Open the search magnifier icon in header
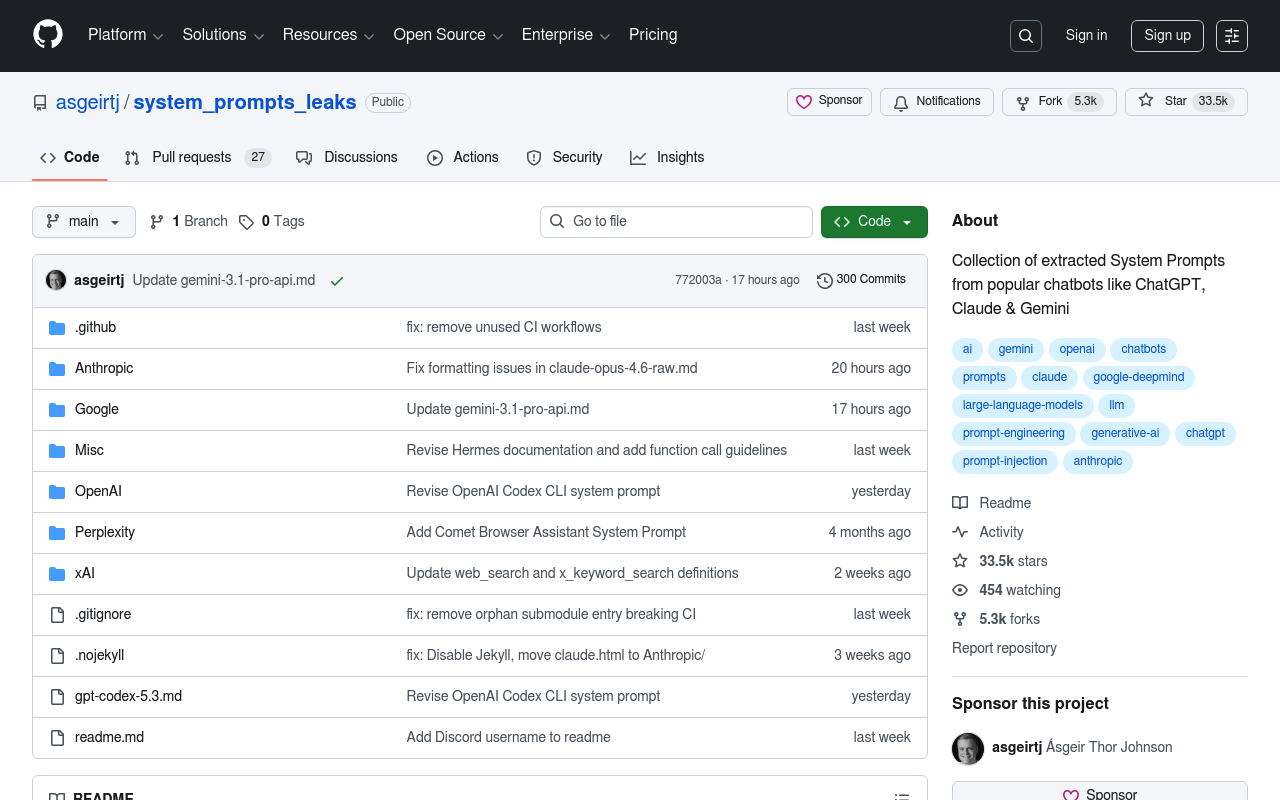The width and height of the screenshot is (1280, 800). (1026, 36)
